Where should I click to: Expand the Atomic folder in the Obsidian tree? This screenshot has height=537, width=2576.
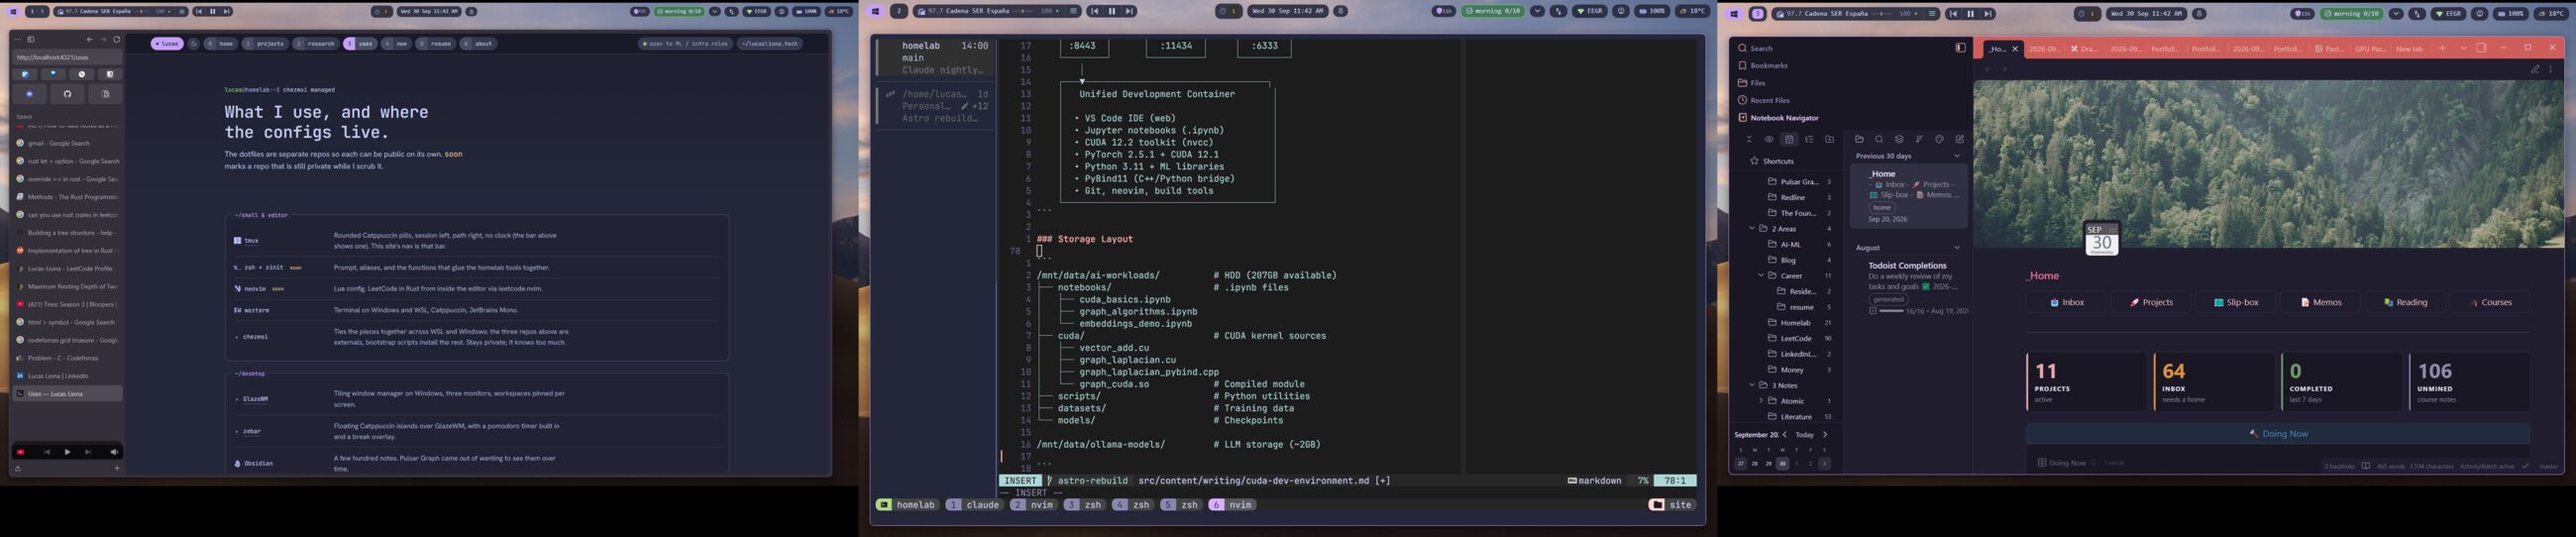[x=1761, y=401]
